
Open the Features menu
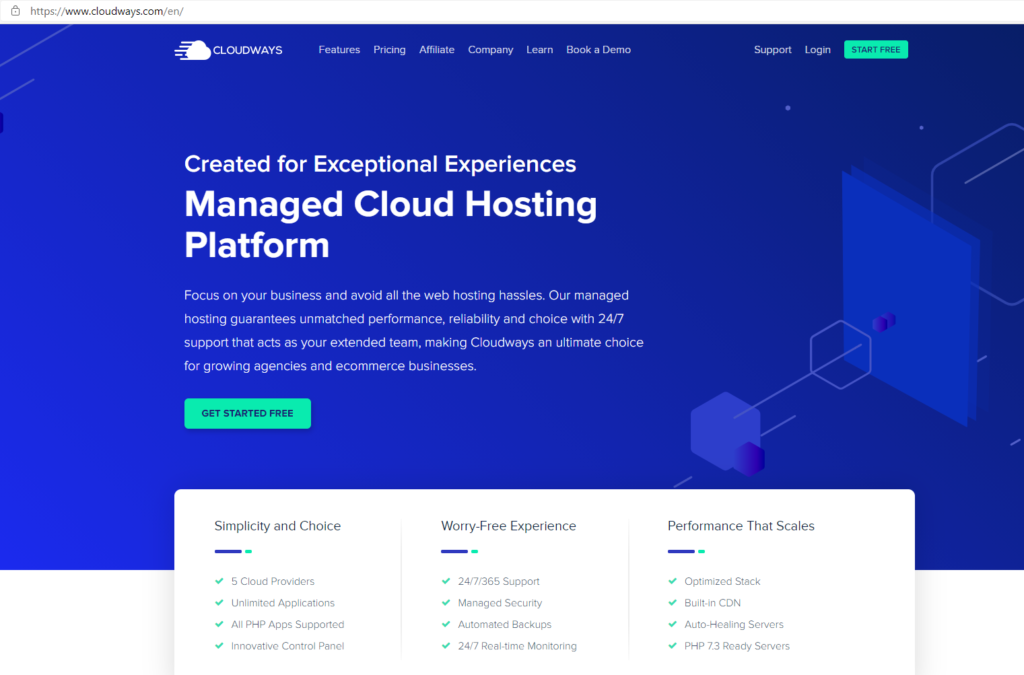pyautogui.click(x=339, y=50)
